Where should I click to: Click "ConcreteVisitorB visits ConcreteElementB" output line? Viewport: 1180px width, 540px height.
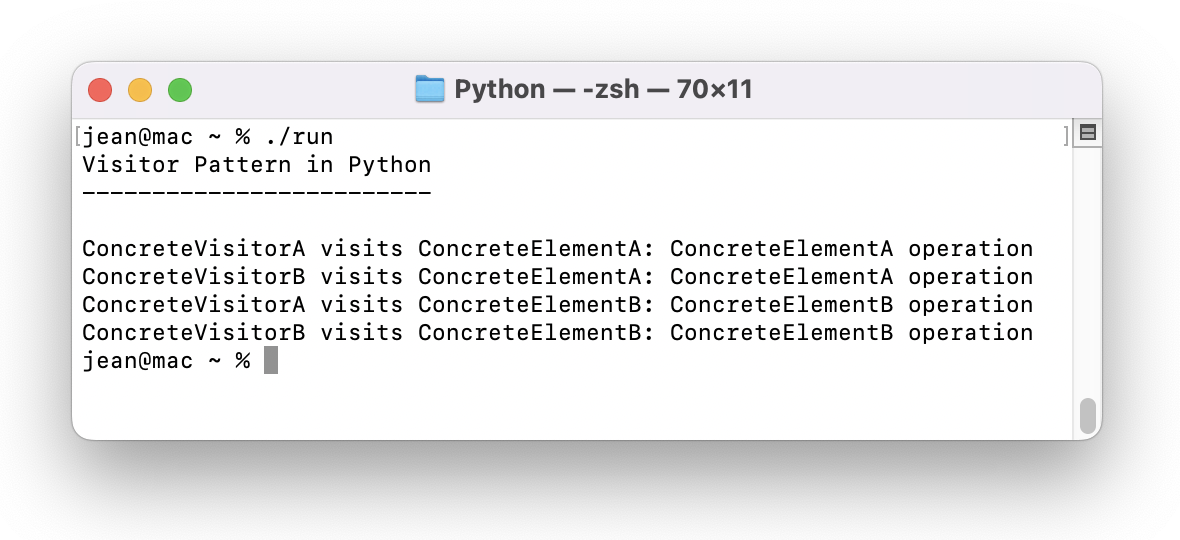pyautogui.click(x=558, y=332)
